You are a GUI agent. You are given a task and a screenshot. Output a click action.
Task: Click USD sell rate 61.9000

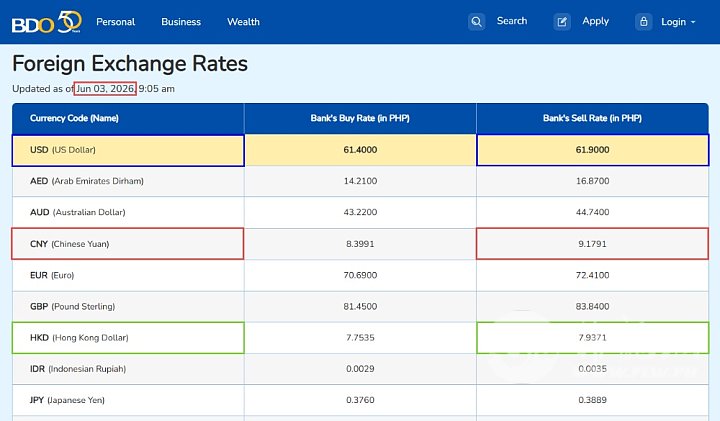pos(592,150)
